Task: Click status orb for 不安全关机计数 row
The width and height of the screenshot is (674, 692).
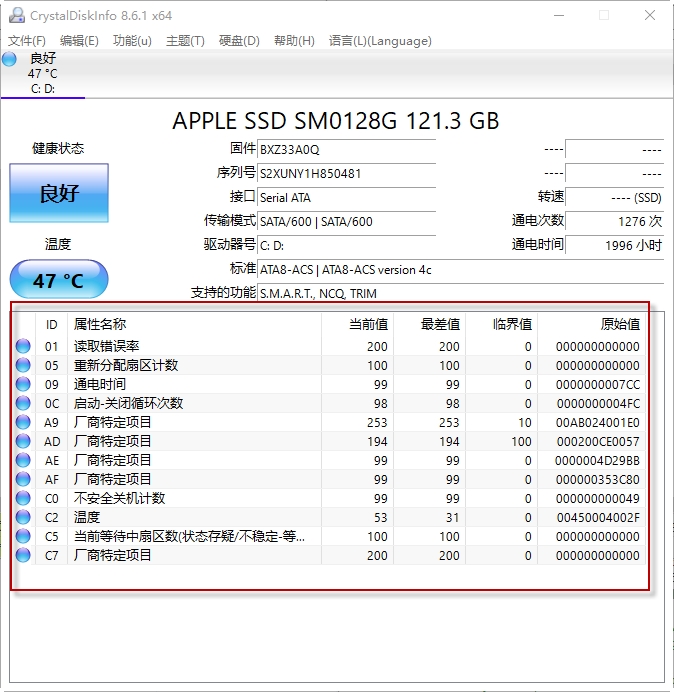Action: [23, 499]
